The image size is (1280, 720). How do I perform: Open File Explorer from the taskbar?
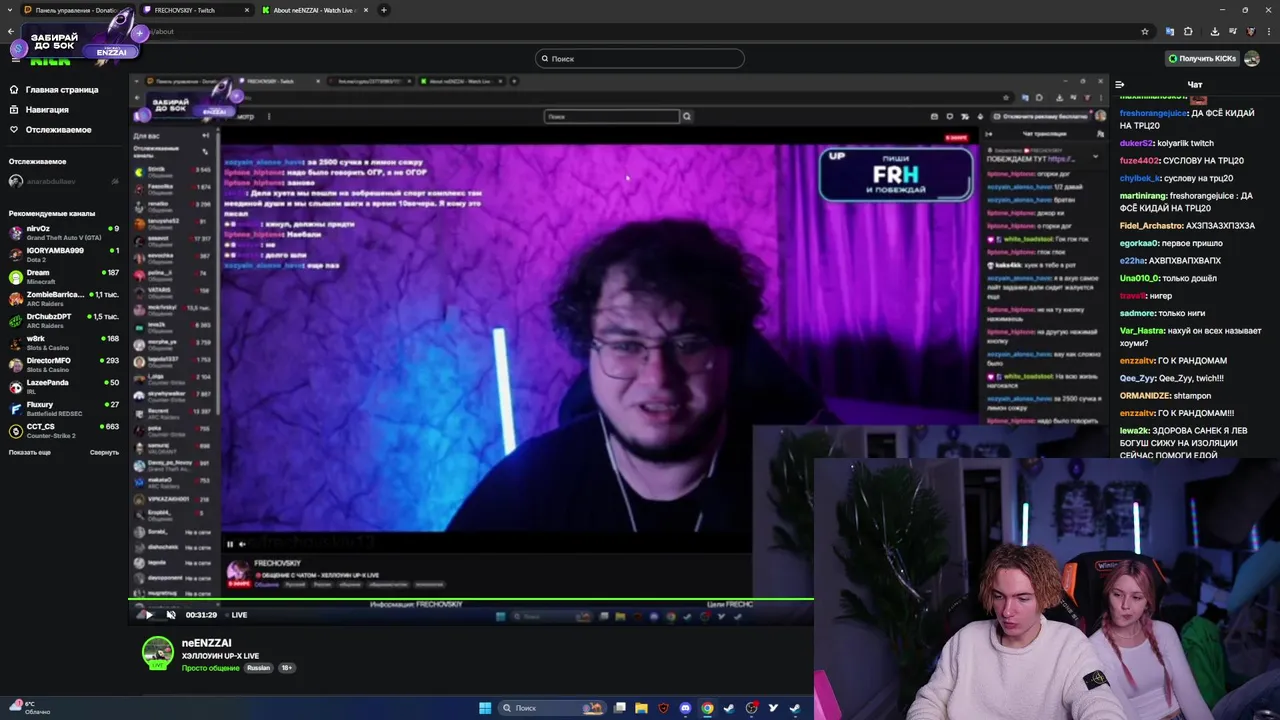click(x=641, y=708)
